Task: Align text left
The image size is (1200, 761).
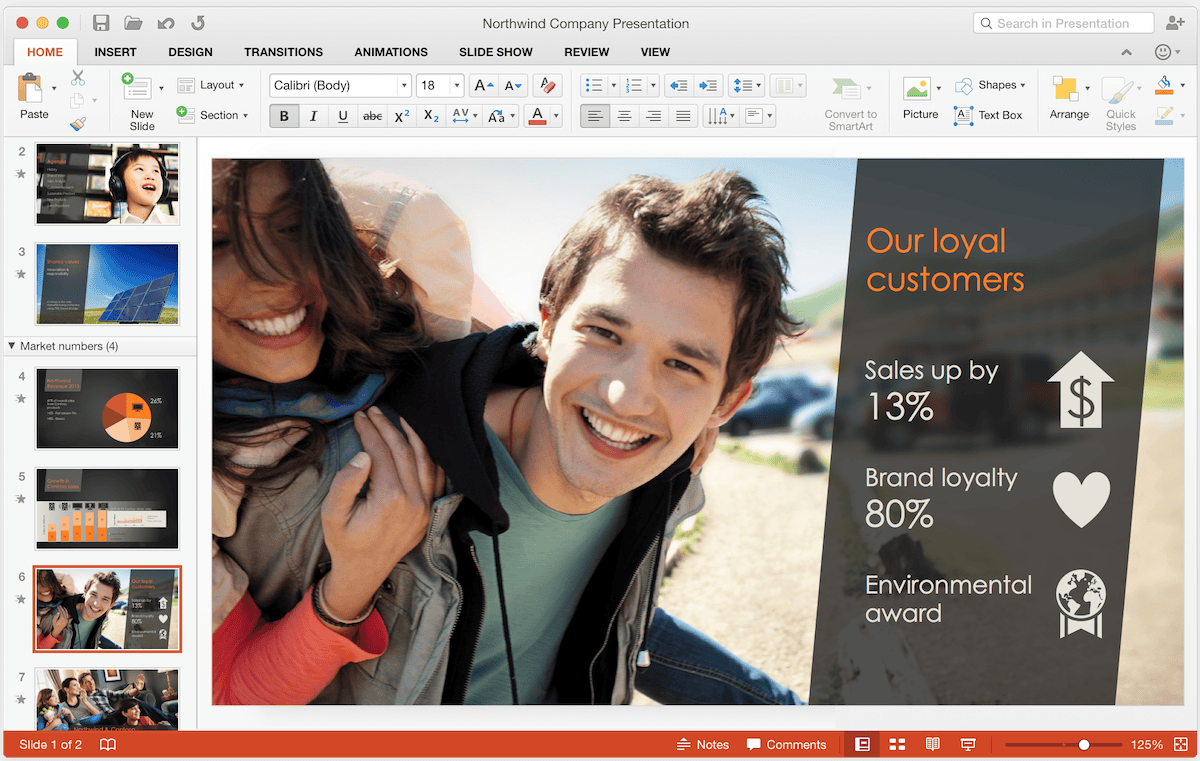Action: pos(595,116)
